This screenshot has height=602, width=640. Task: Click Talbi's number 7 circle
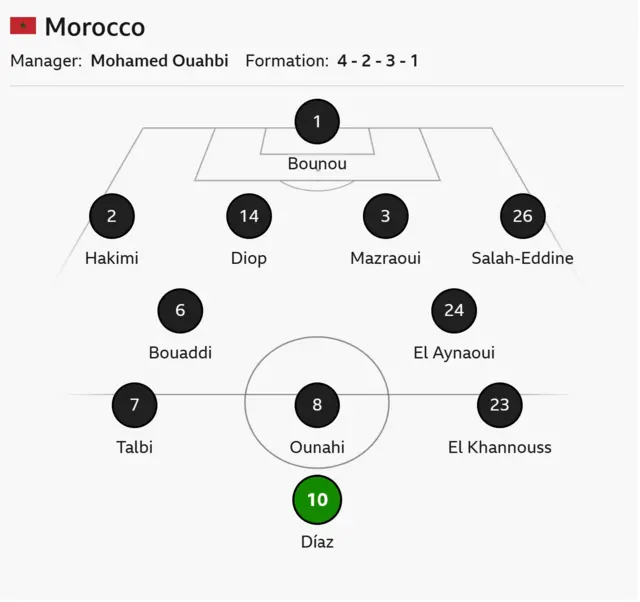coord(134,405)
